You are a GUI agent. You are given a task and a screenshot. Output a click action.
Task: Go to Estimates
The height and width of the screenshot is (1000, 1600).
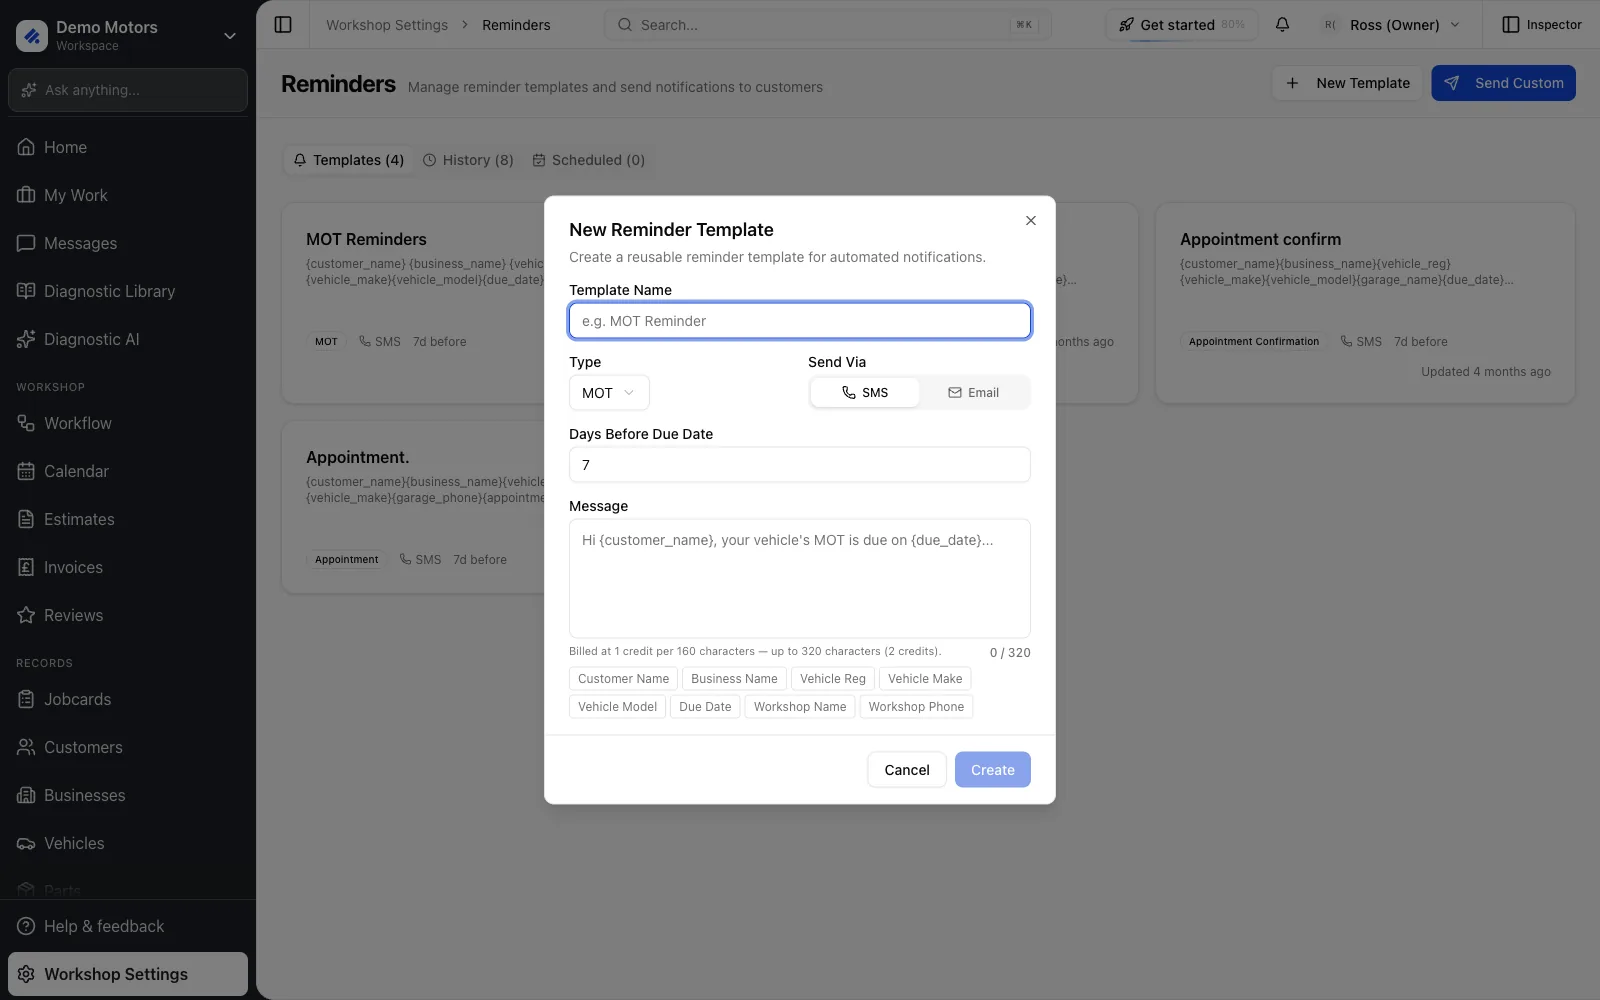(128, 519)
